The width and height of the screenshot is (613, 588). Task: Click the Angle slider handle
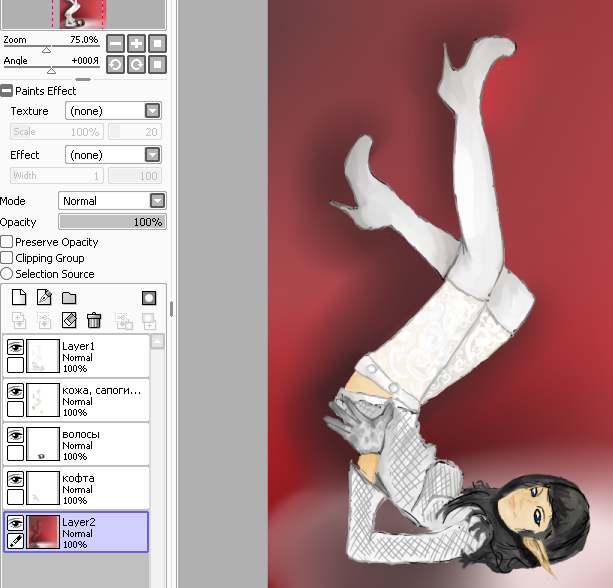tap(51, 71)
